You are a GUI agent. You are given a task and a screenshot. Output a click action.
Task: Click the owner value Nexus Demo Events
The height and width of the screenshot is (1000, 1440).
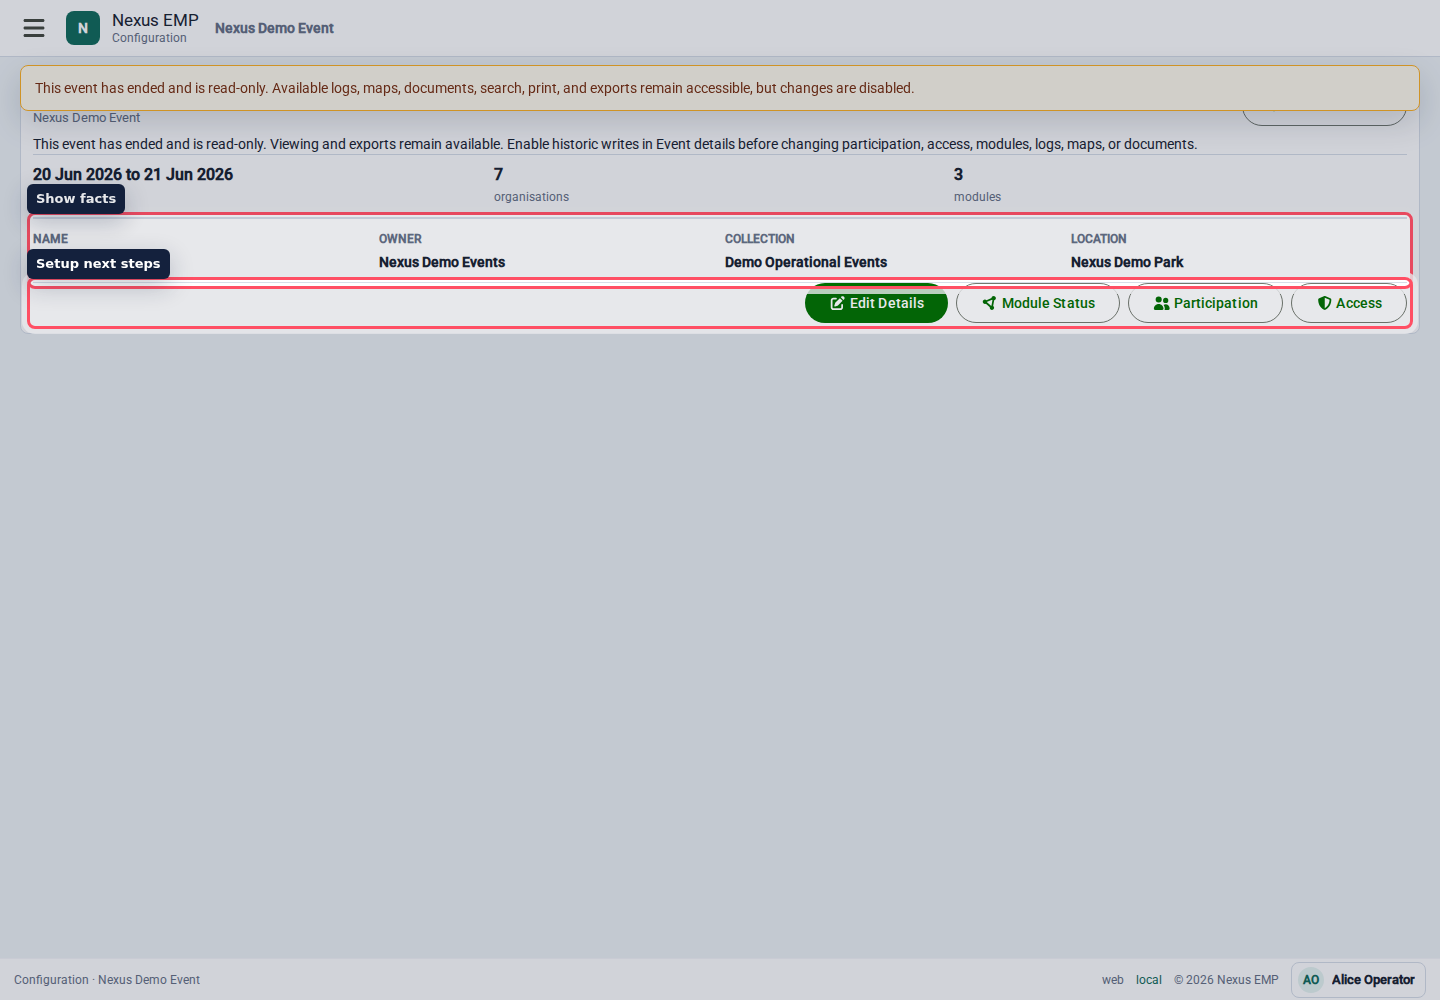pyautogui.click(x=442, y=262)
